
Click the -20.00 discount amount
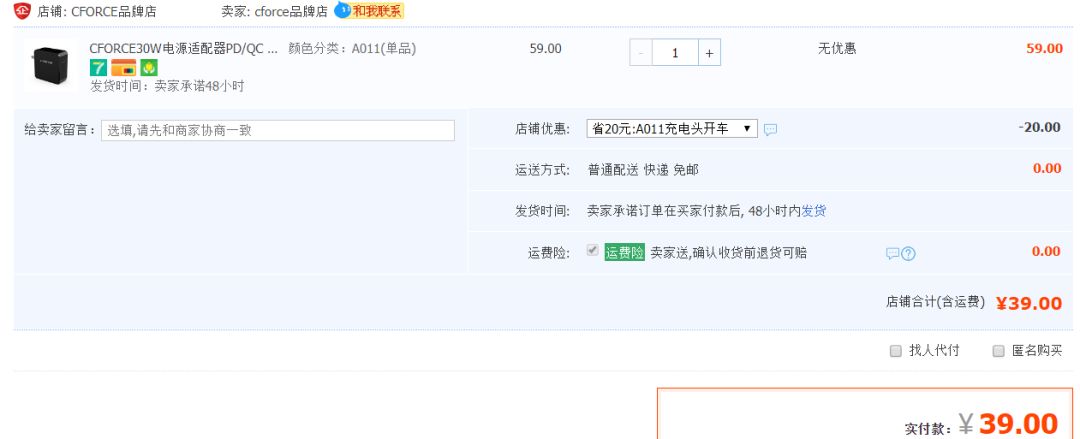pos(1039,127)
